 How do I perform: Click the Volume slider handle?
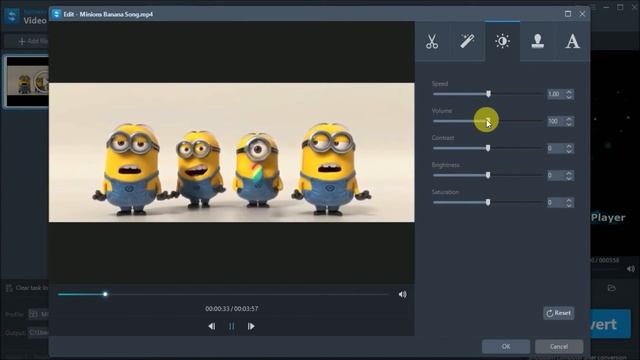pyautogui.click(x=488, y=121)
